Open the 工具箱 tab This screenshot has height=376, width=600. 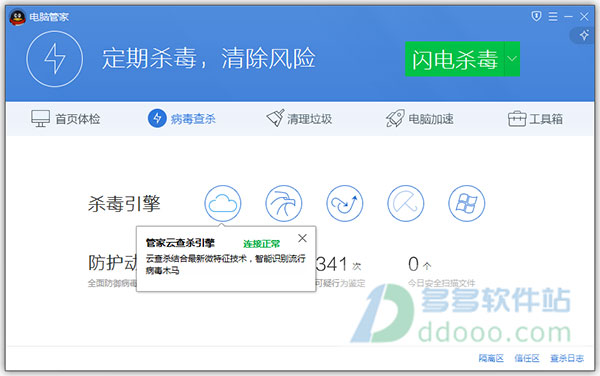point(535,119)
